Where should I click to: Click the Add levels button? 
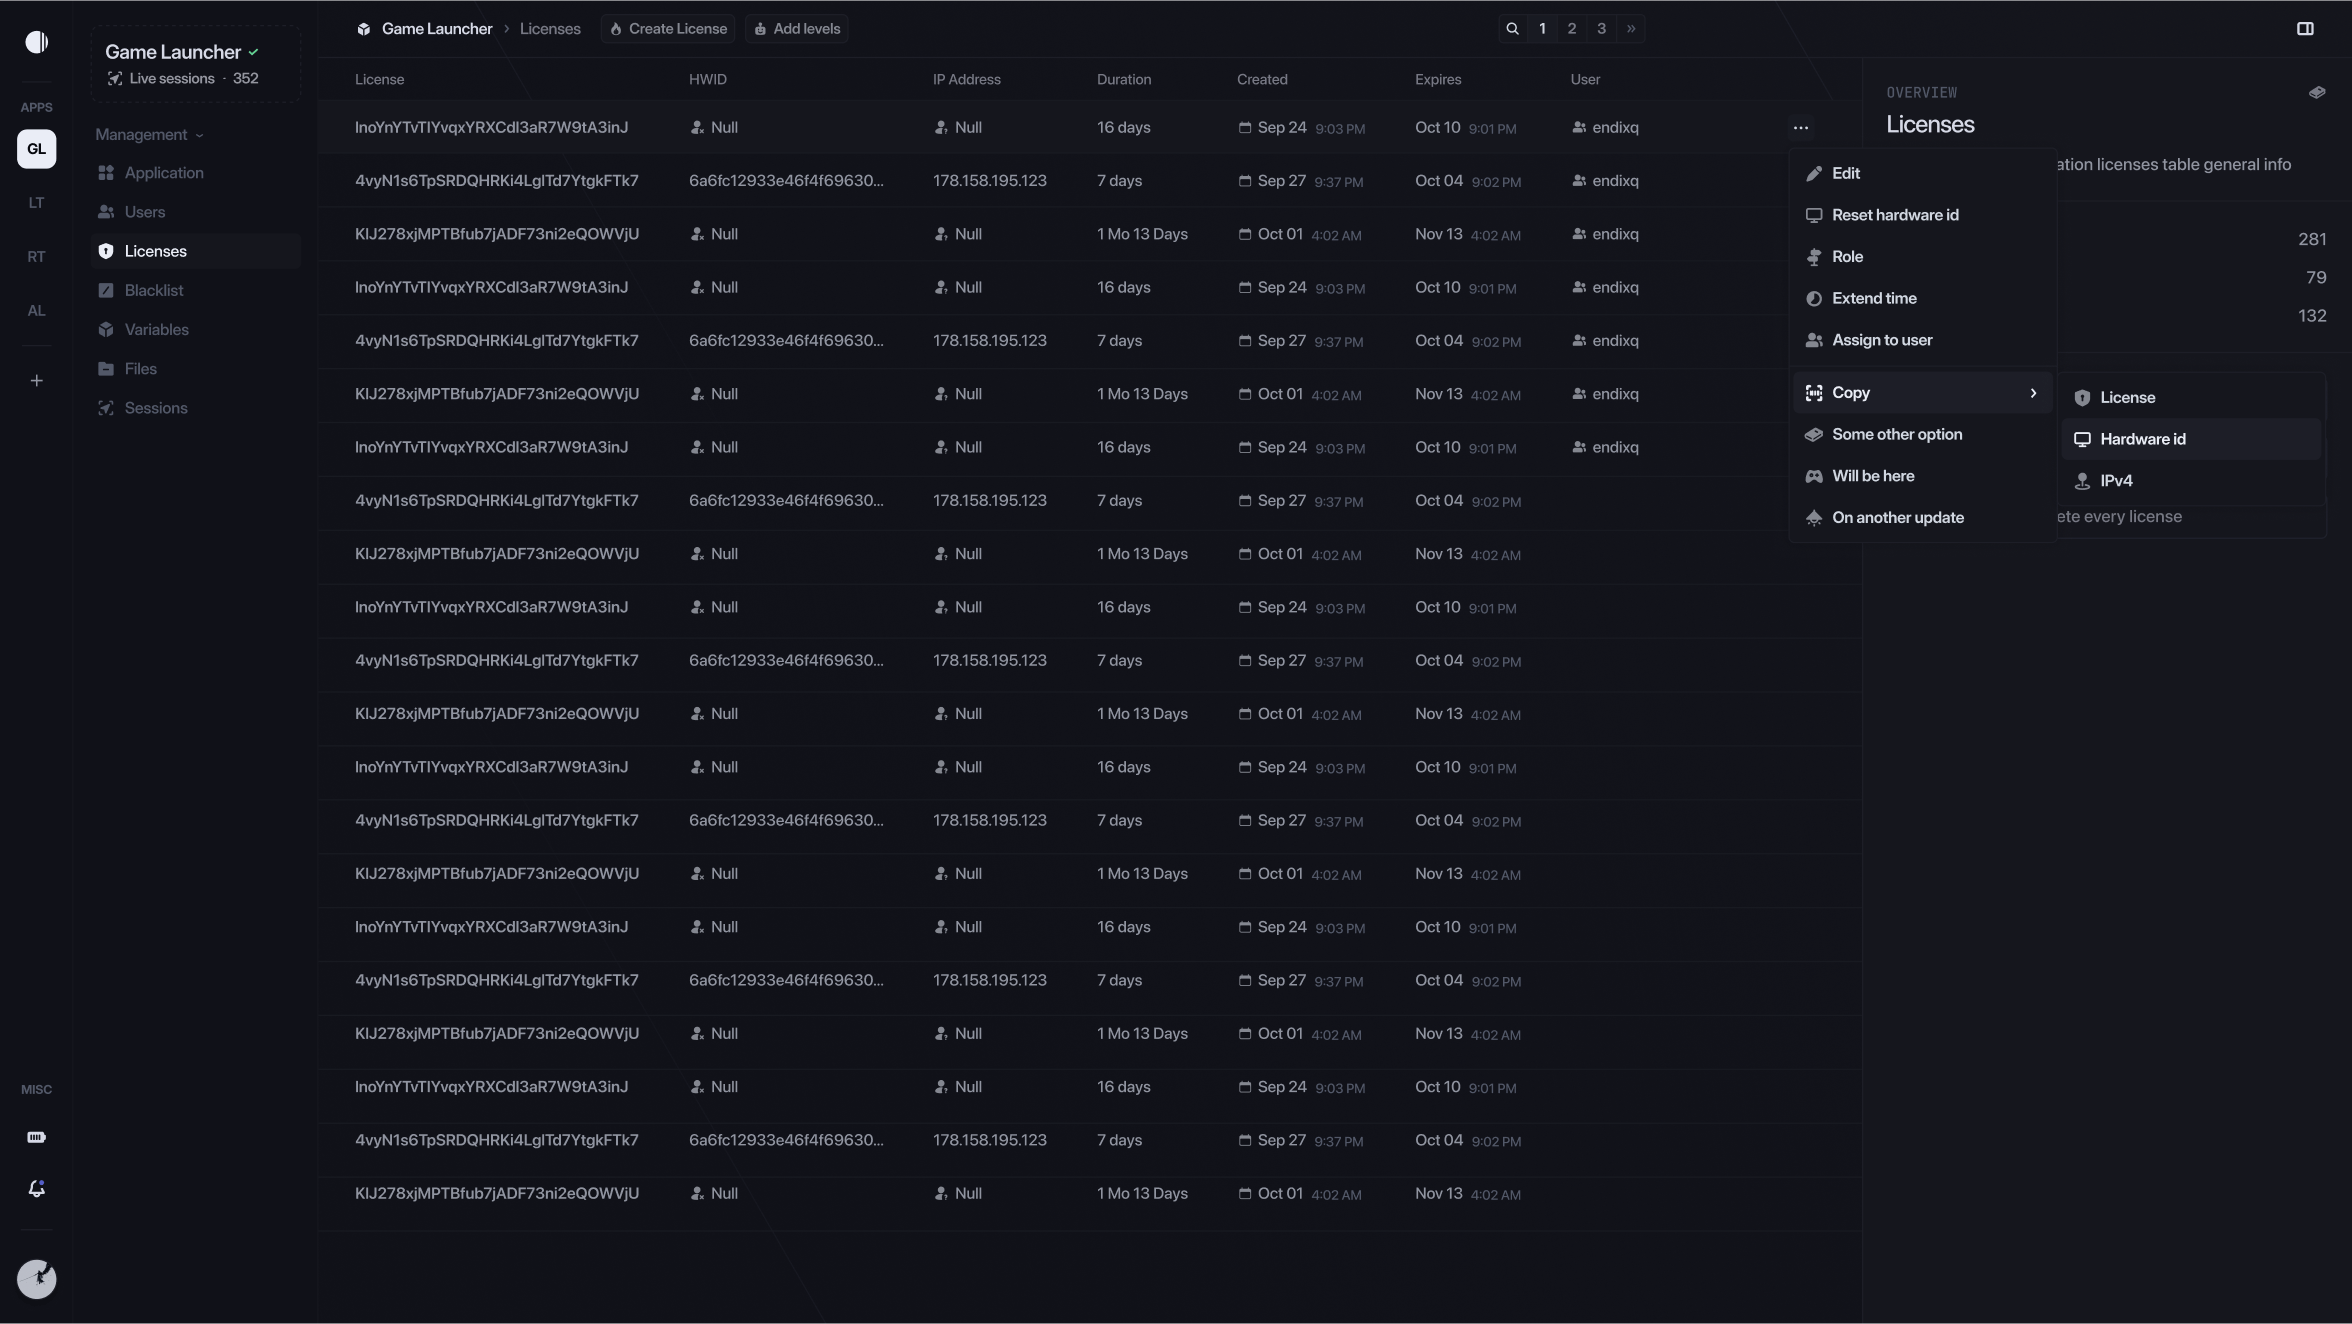click(x=797, y=29)
